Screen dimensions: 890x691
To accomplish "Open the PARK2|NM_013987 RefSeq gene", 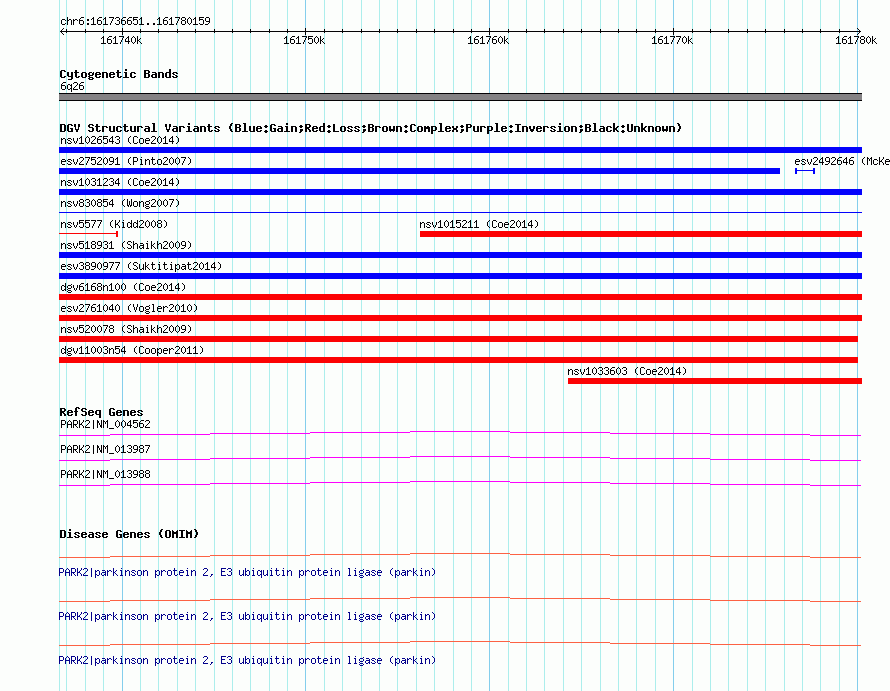I will 105,450.
